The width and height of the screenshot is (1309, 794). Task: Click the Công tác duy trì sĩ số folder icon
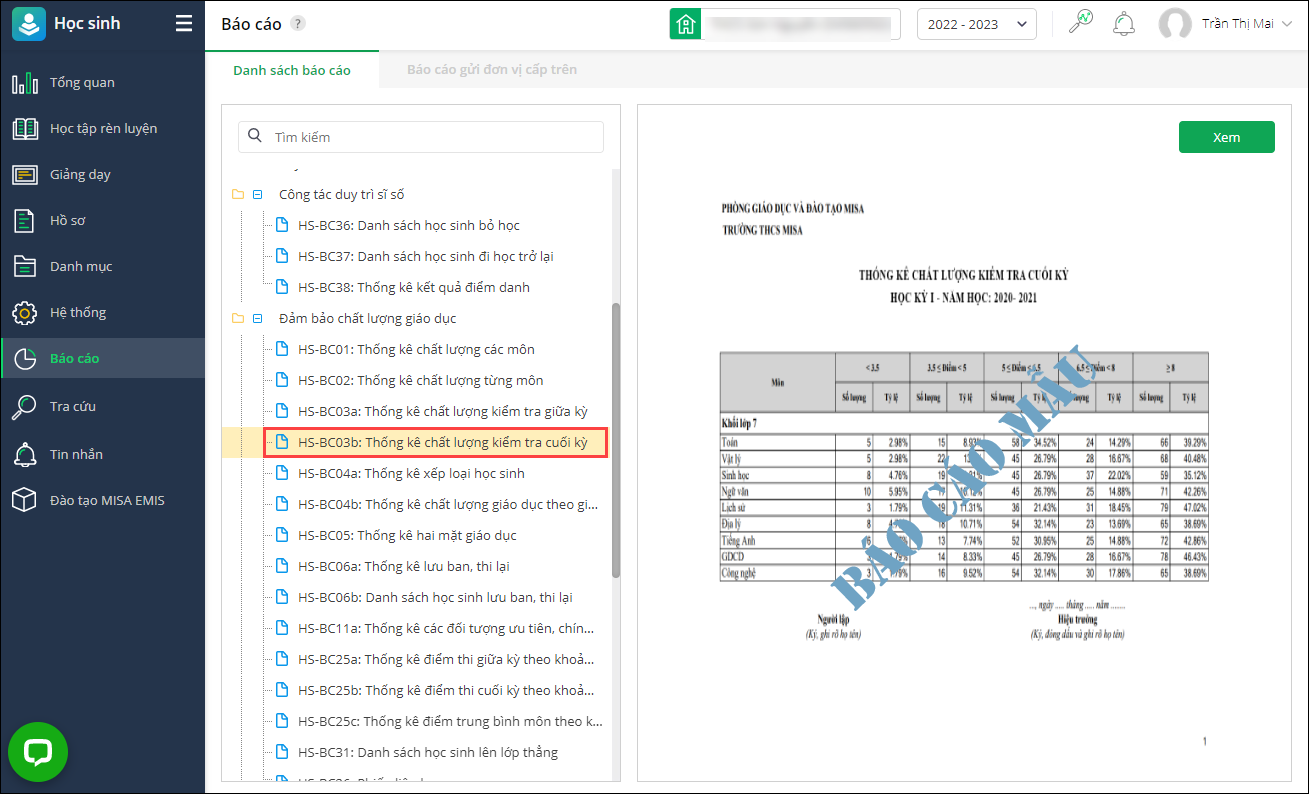(238, 195)
